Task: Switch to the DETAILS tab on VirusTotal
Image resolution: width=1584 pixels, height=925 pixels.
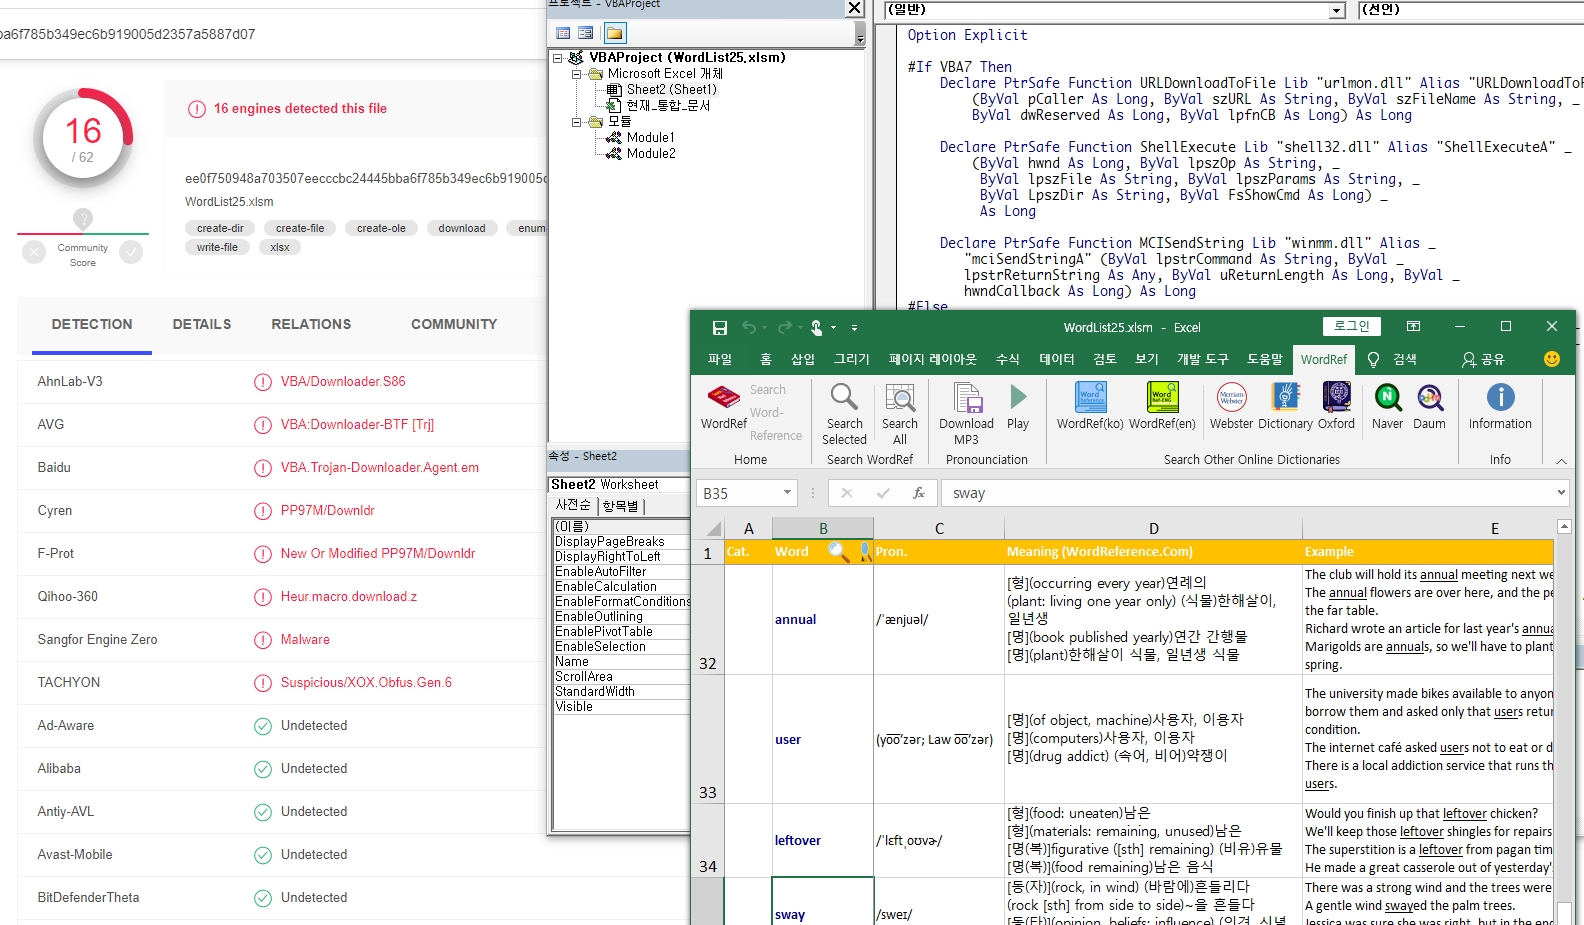Action: (202, 324)
